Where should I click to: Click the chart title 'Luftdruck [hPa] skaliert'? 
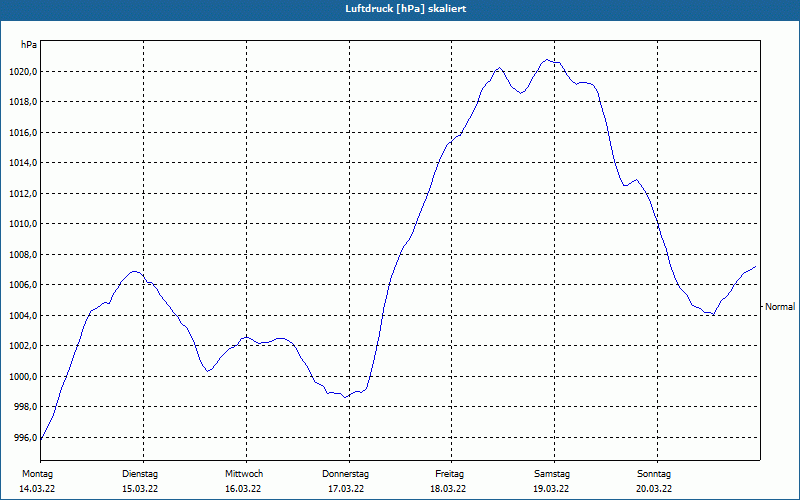(x=406, y=9)
